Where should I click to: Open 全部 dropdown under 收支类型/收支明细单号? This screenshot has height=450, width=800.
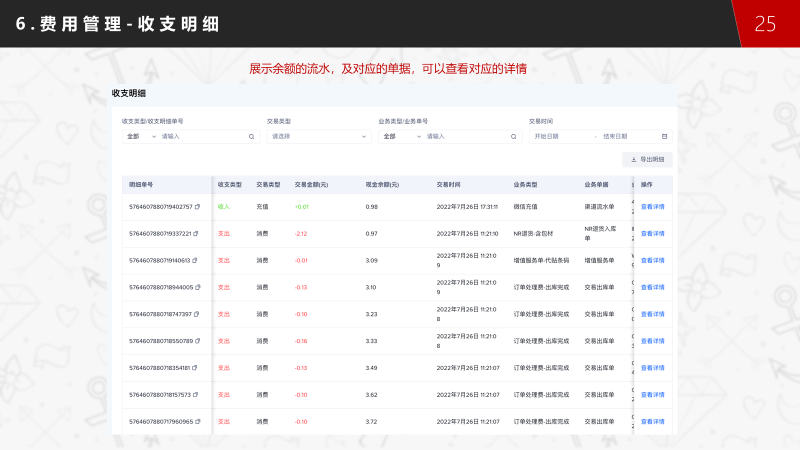pyautogui.click(x=140, y=136)
